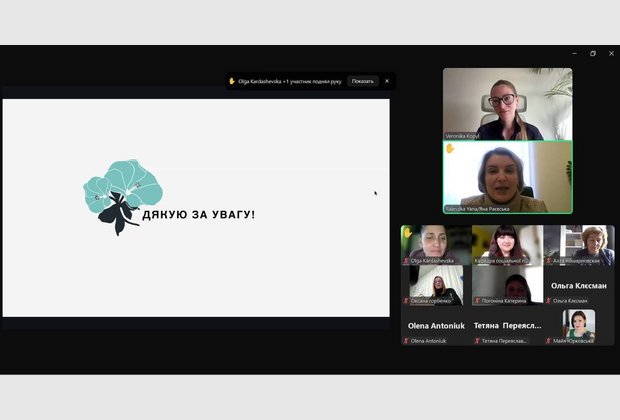Click the raised hand icon on Raievska Yana's tile
Viewport: 620px width, 420px height.
(x=450, y=149)
